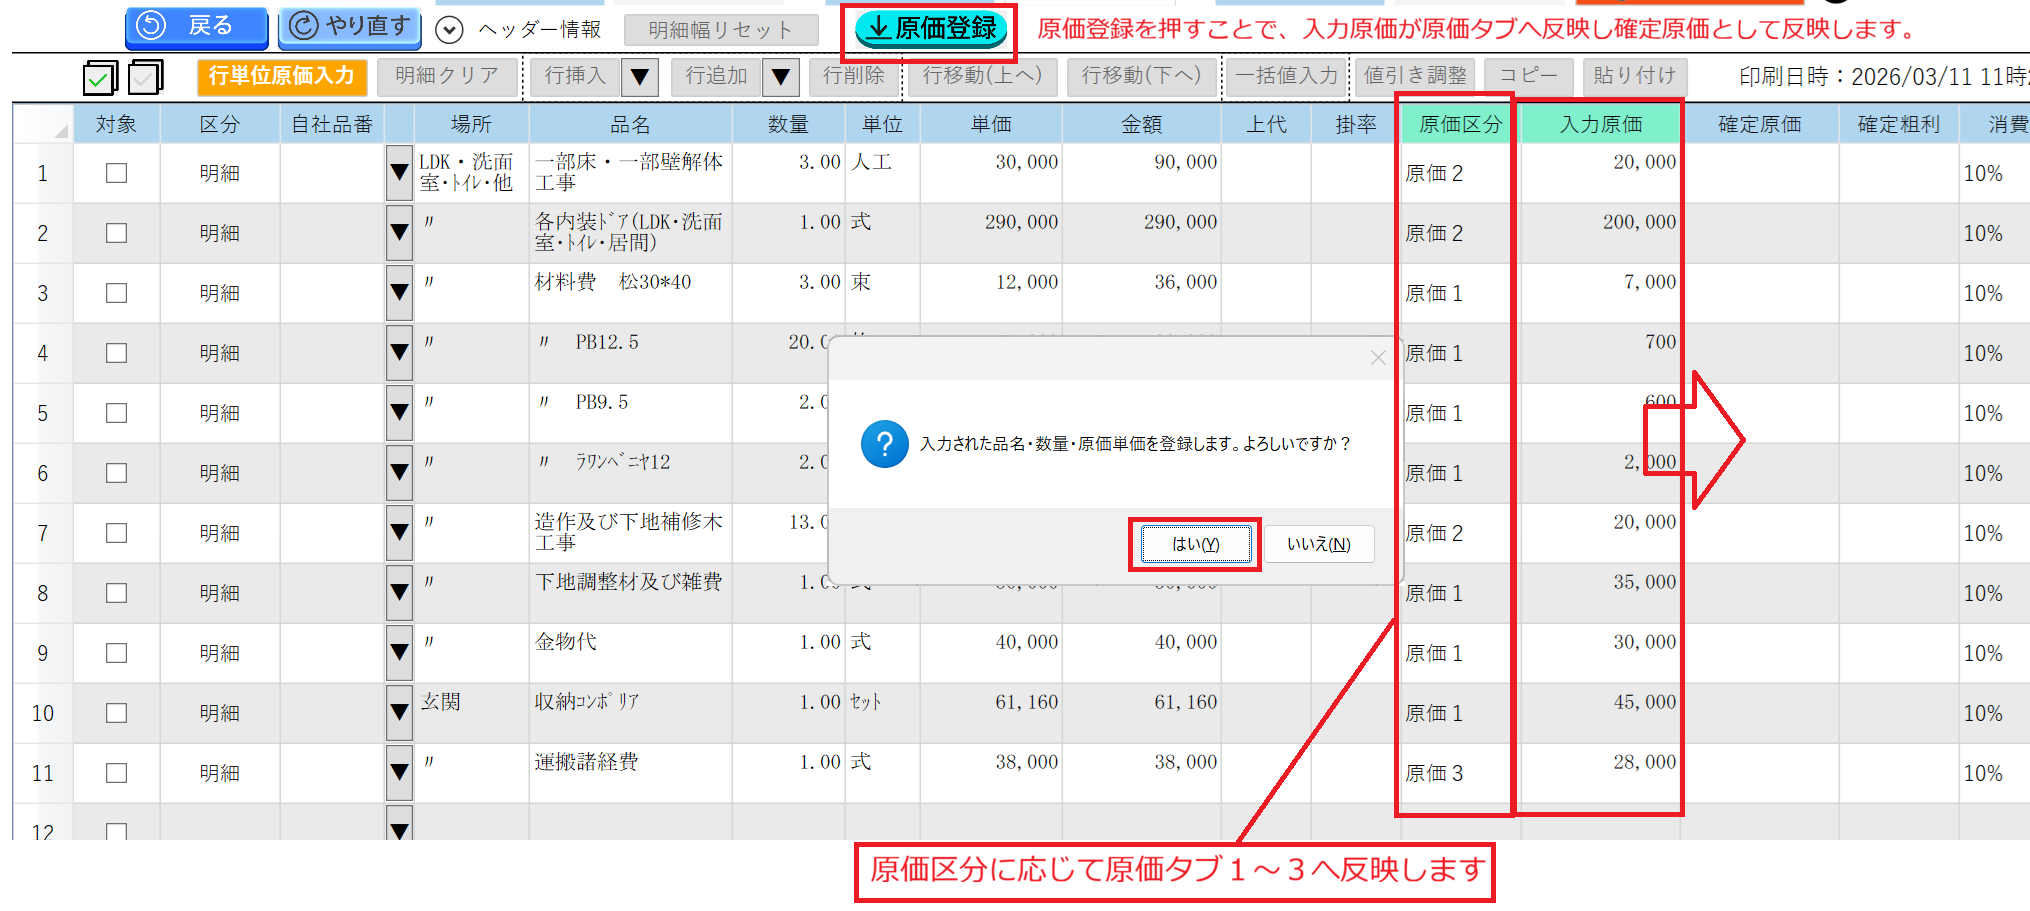Click the table corner select-all triangle
The width and height of the screenshot is (2030, 911).
(x=61, y=131)
